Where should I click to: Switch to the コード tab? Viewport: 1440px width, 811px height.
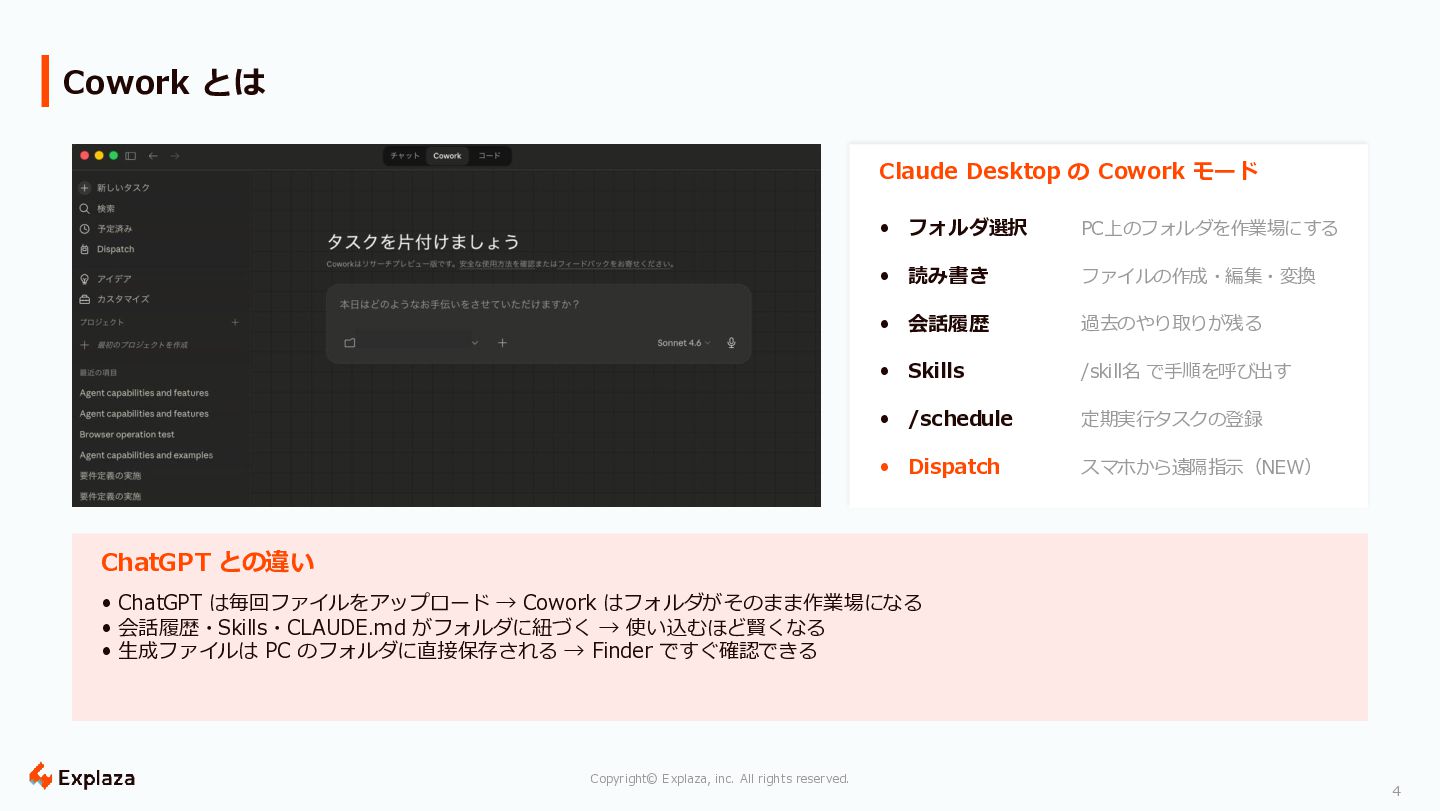point(489,156)
